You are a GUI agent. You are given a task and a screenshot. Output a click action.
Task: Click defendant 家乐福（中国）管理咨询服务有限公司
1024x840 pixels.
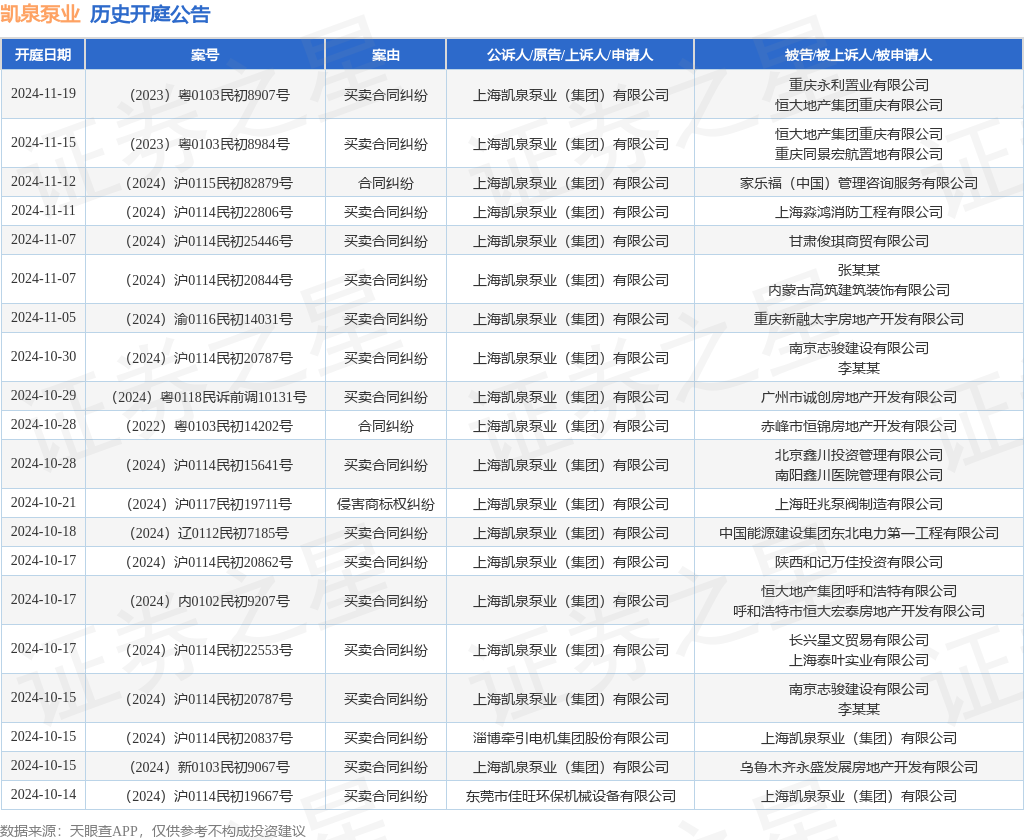tap(858, 183)
